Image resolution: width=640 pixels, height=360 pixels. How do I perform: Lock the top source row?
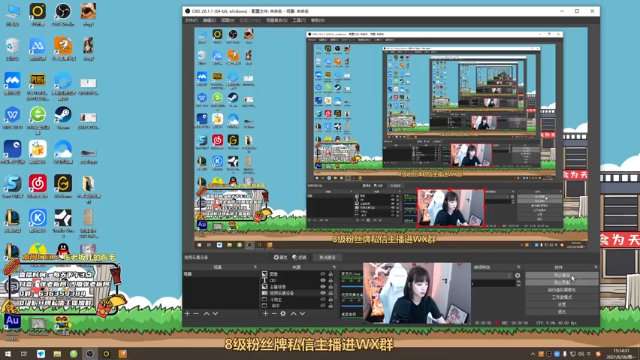tap(331, 274)
